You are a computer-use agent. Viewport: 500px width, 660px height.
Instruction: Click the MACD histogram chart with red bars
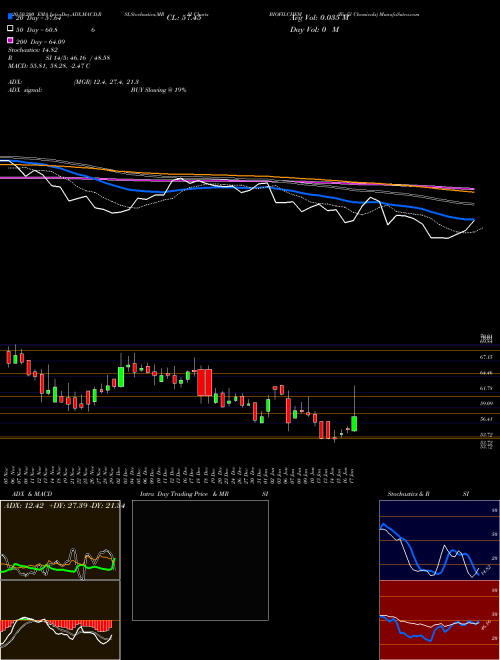(60, 620)
